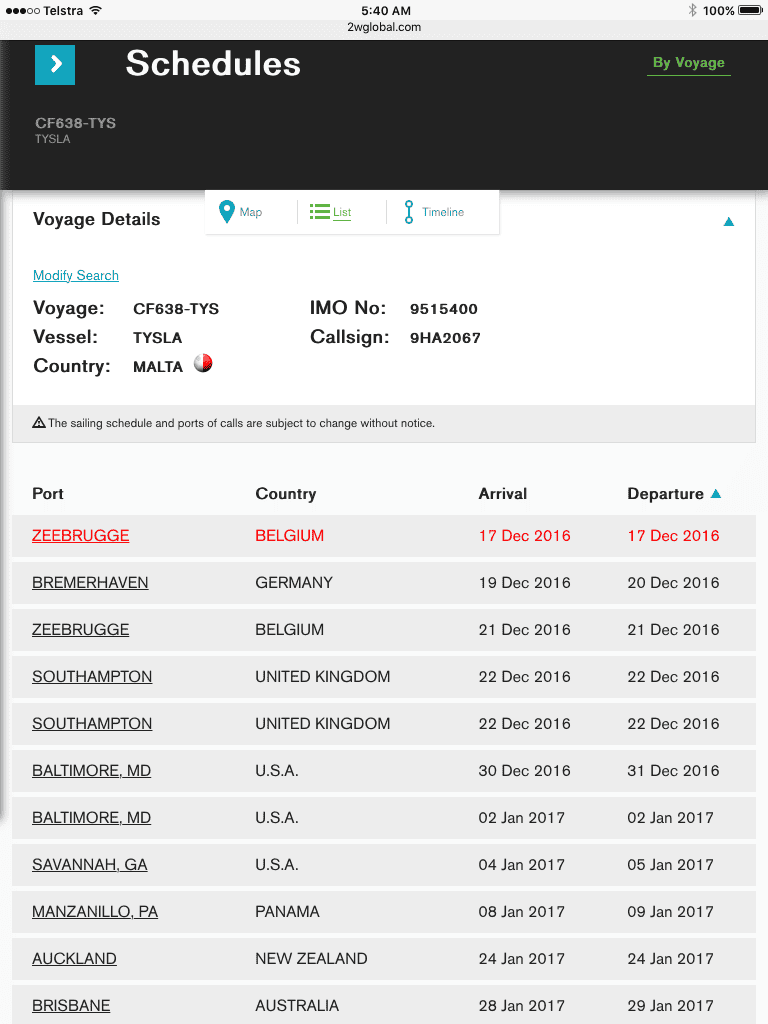Open BALTIMORE, MD link arriving 30 Dec 2016
The width and height of the screenshot is (768, 1024).
(91, 771)
